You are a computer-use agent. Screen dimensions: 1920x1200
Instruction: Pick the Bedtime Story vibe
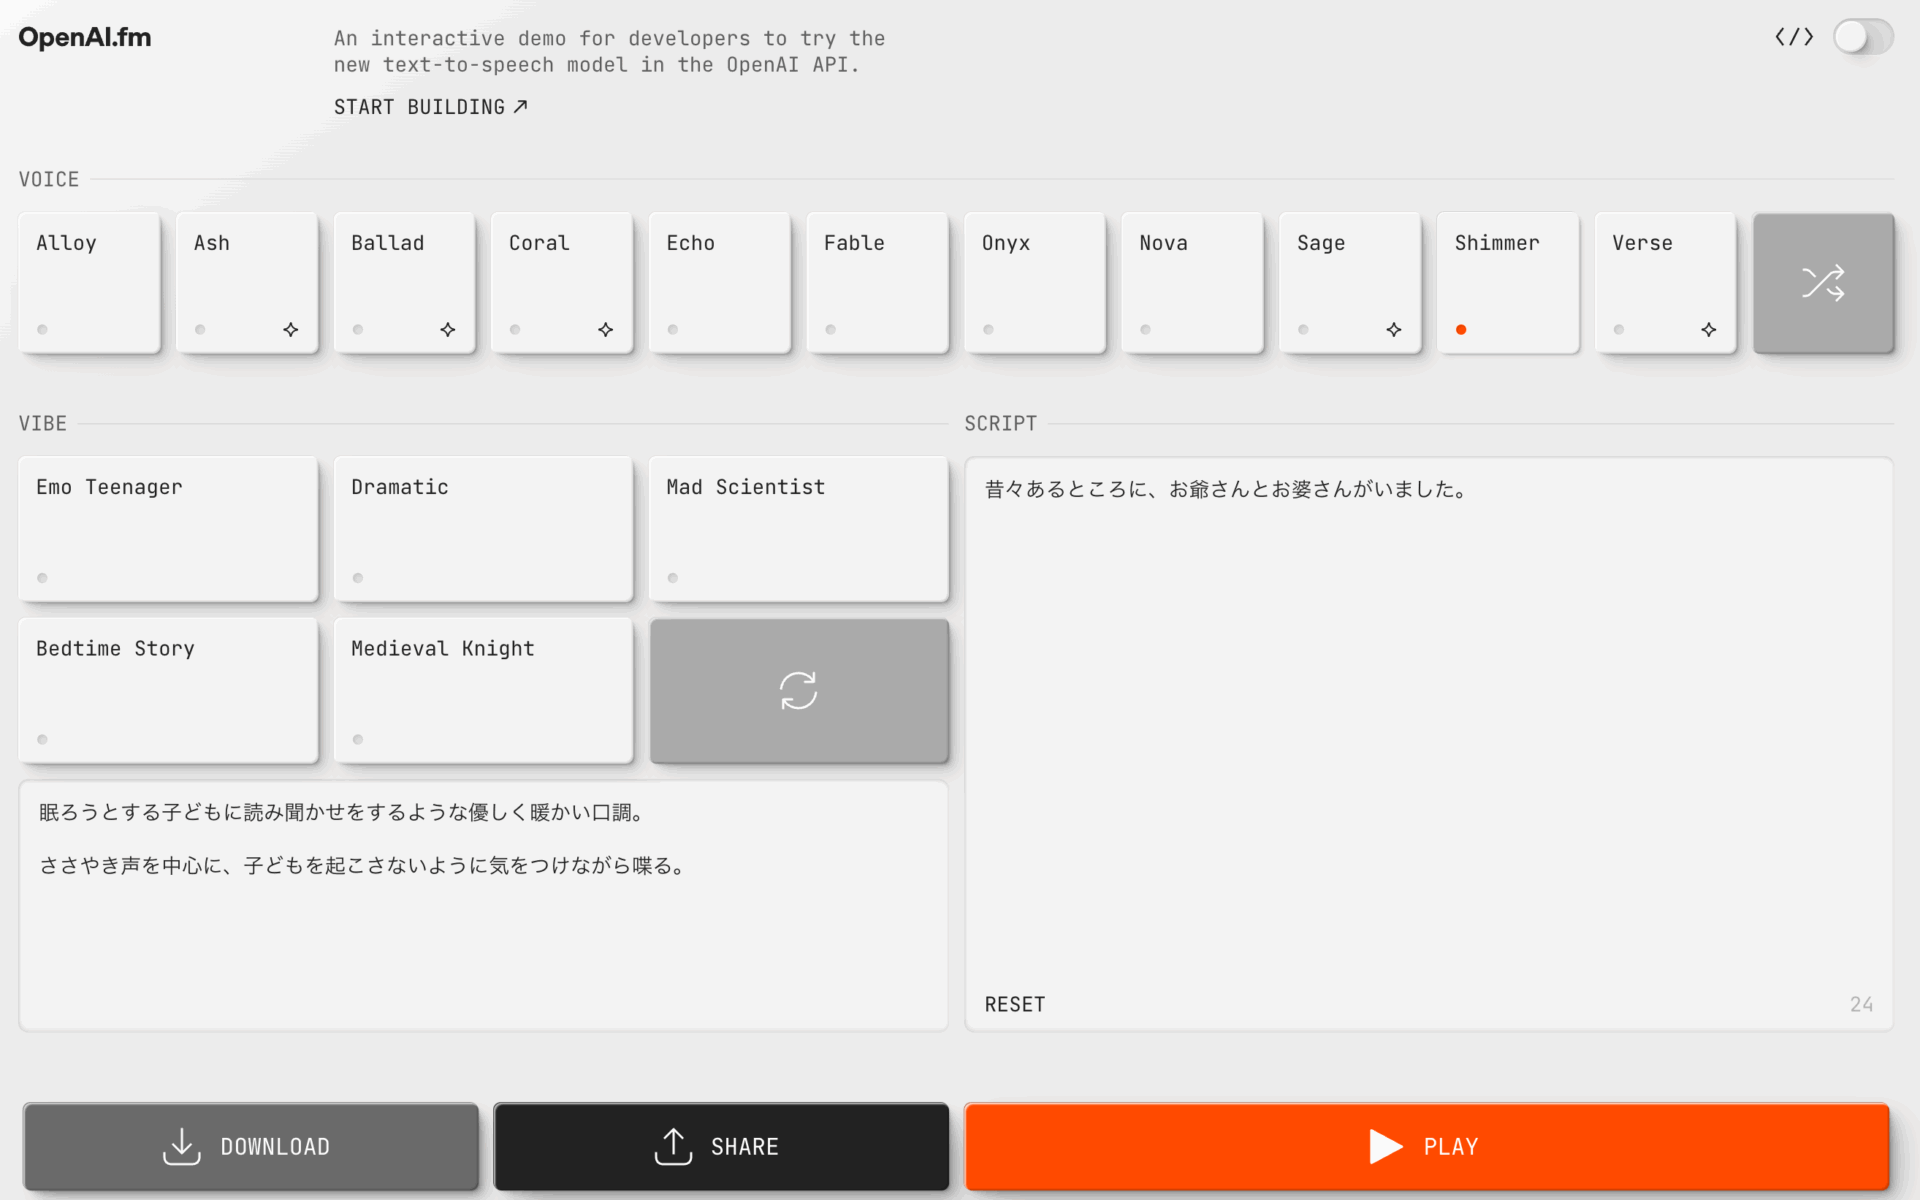168,690
